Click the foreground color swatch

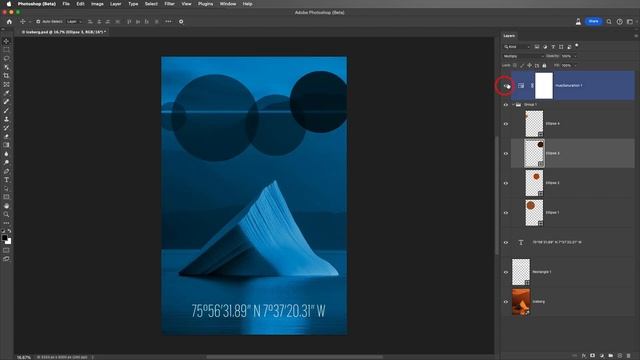(x=4, y=238)
